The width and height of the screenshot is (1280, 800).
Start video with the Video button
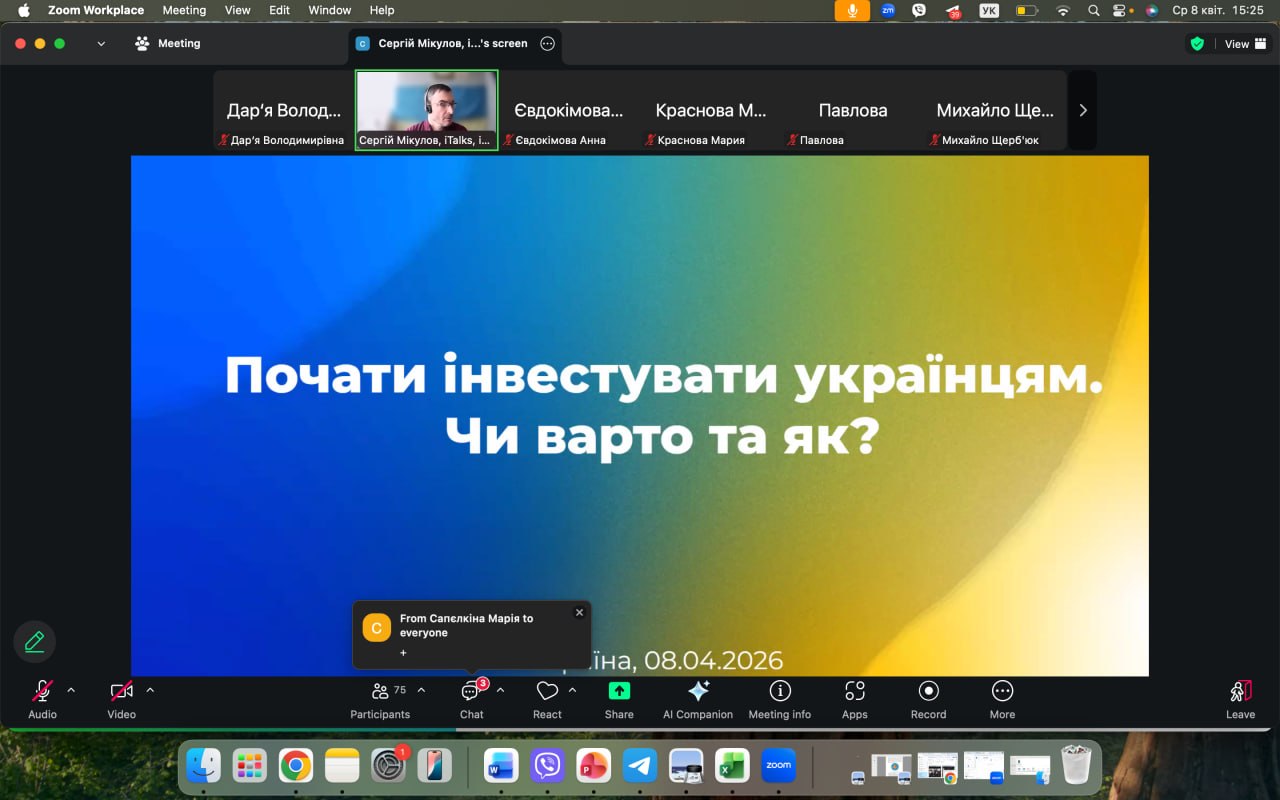[x=121, y=692]
